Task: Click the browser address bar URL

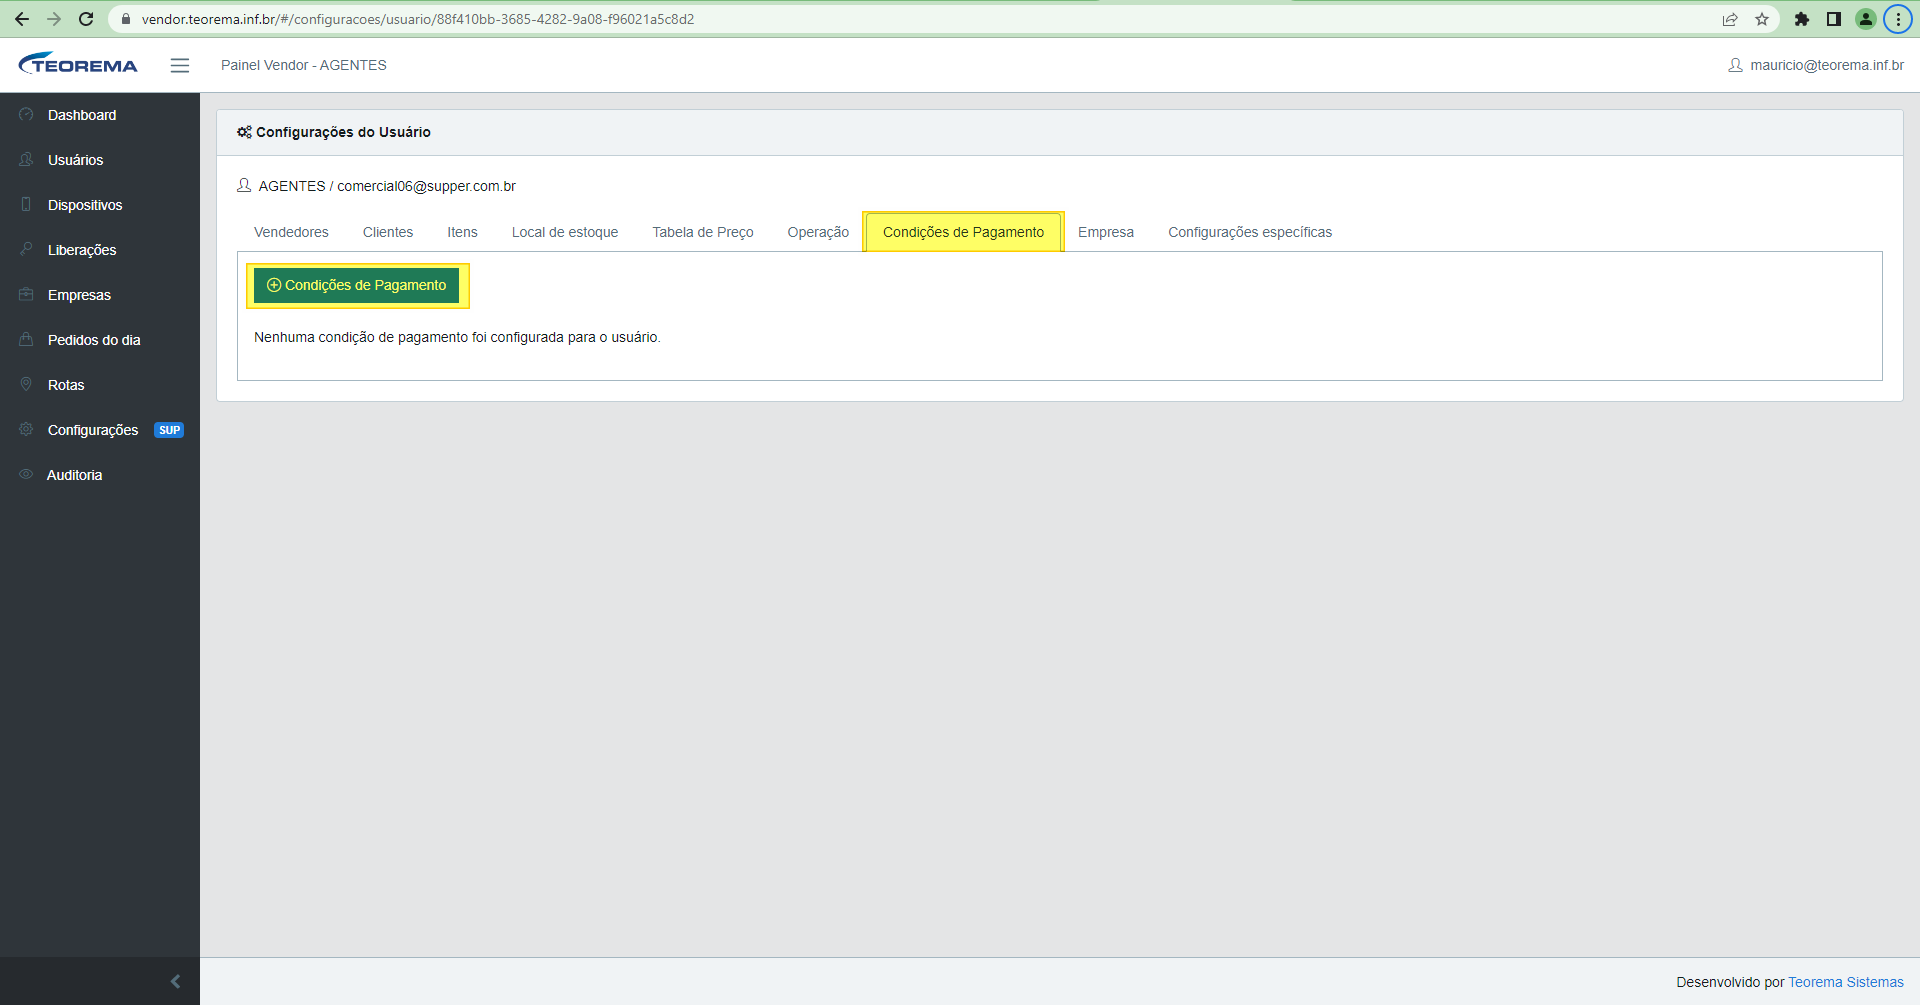Action: point(418,19)
